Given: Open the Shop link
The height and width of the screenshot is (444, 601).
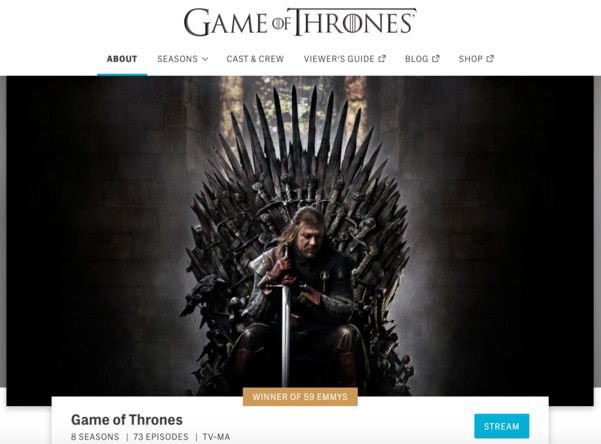Looking at the screenshot, I should tap(470, 59).
